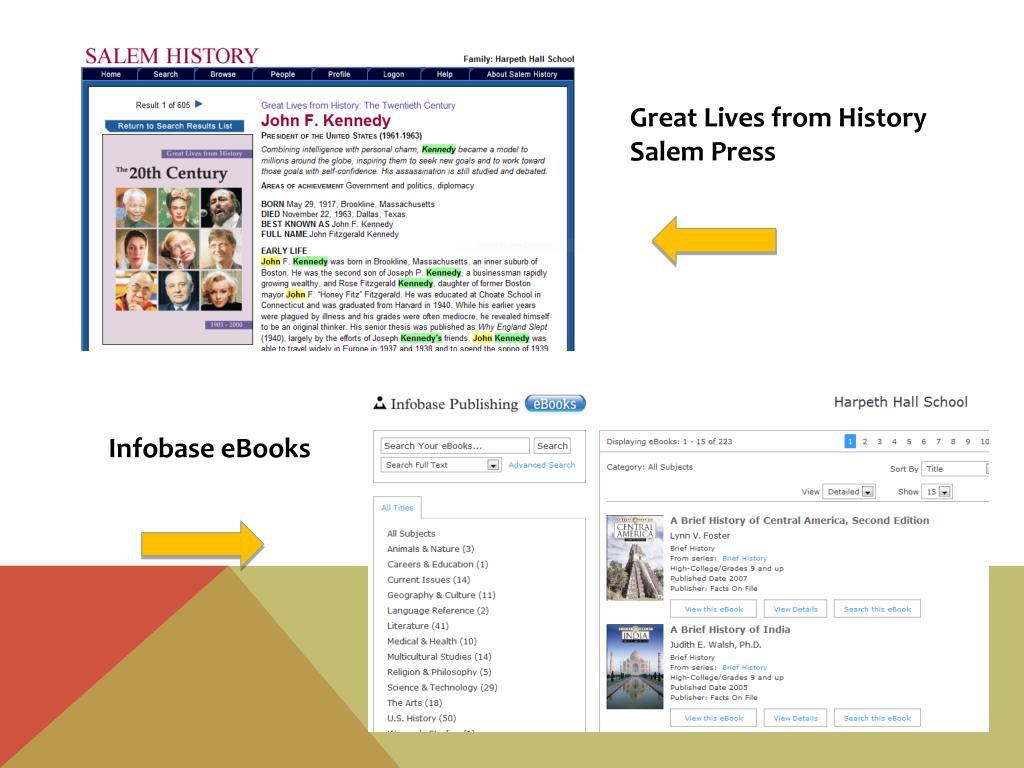Click the eBooks Search button
Screen dimensions: 1024x768
click(552, 445)
